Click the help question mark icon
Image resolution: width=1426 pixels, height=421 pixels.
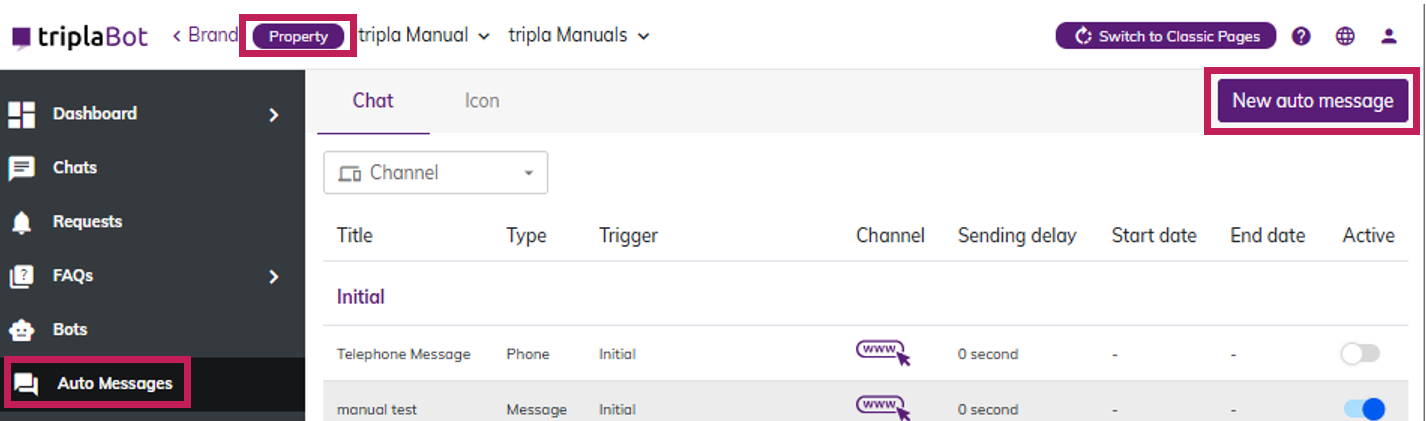[x=1301, y=36]
